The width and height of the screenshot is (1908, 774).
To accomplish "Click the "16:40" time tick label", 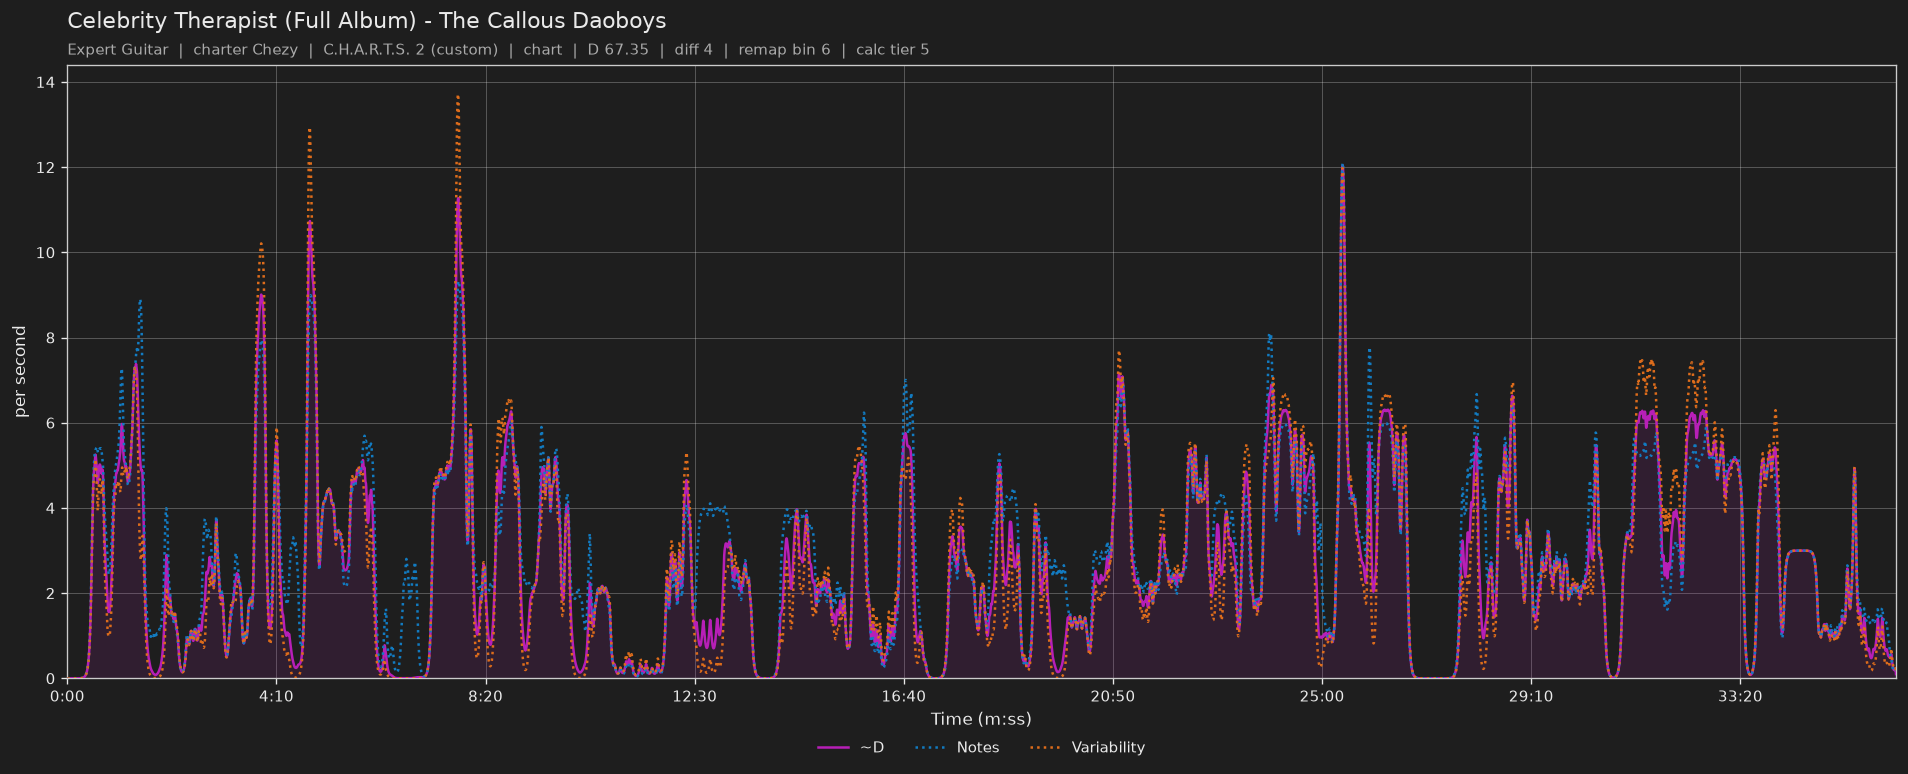I will click(x=904, y=697).
